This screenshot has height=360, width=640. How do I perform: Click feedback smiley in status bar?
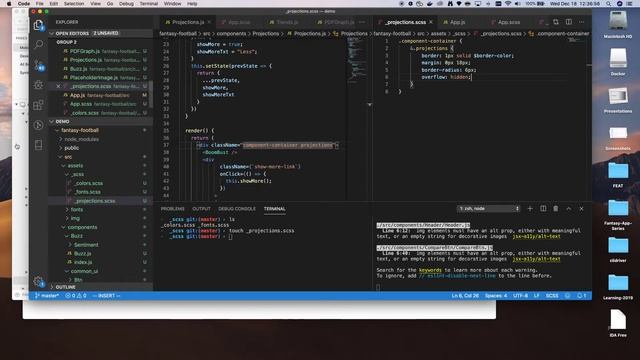click(x=567, y=296)
